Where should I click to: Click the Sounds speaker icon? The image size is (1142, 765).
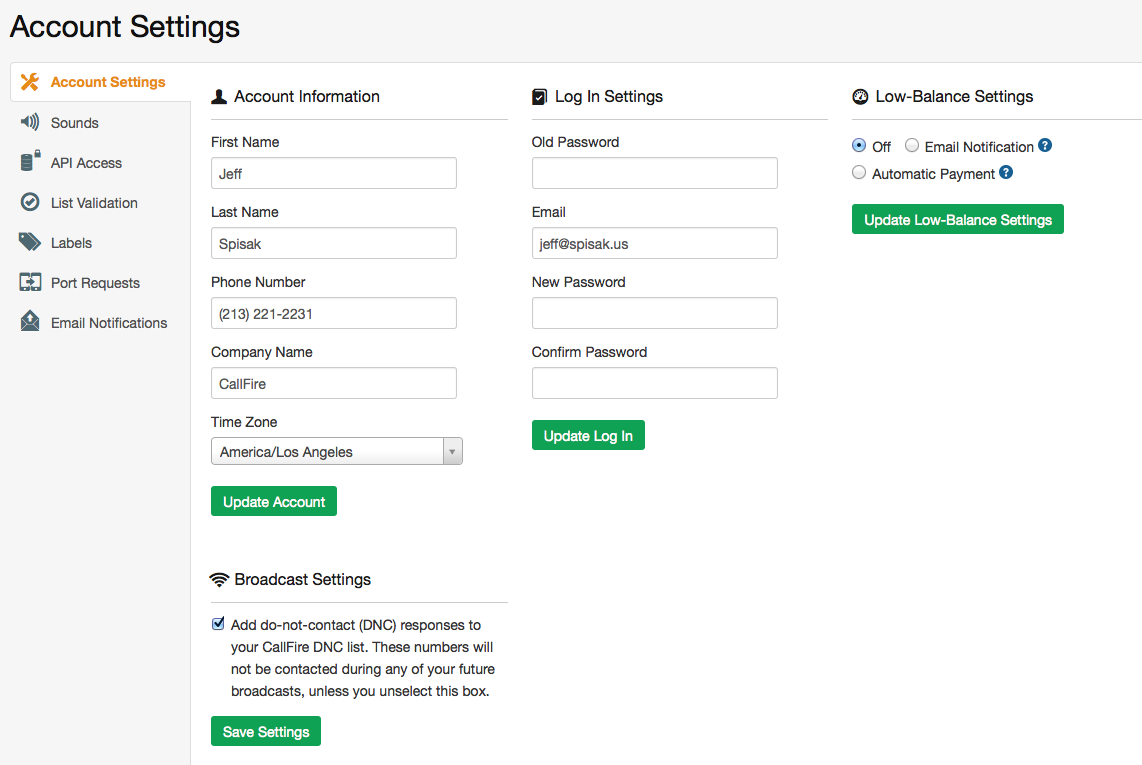[x=30, y=122]
